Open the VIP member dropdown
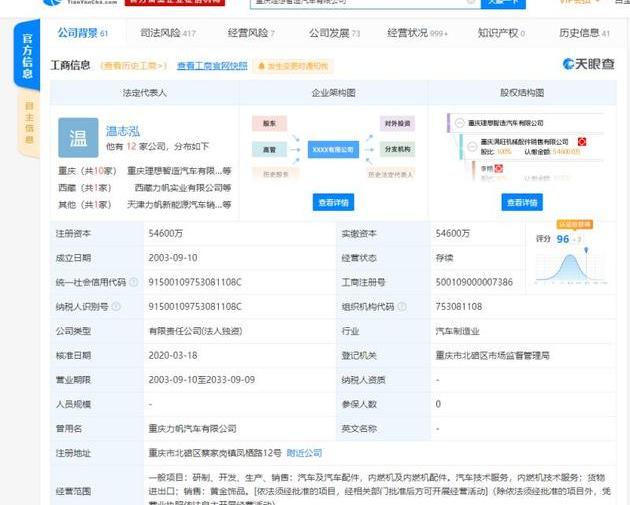Image resolution: width=630 pixels, height=505 pixels. (580, 2)
